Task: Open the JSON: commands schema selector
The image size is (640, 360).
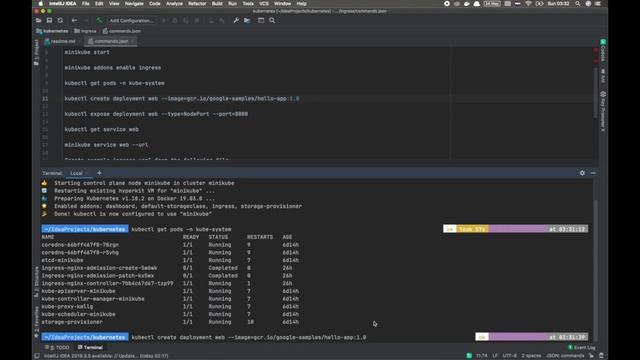Action: [565, 356]
